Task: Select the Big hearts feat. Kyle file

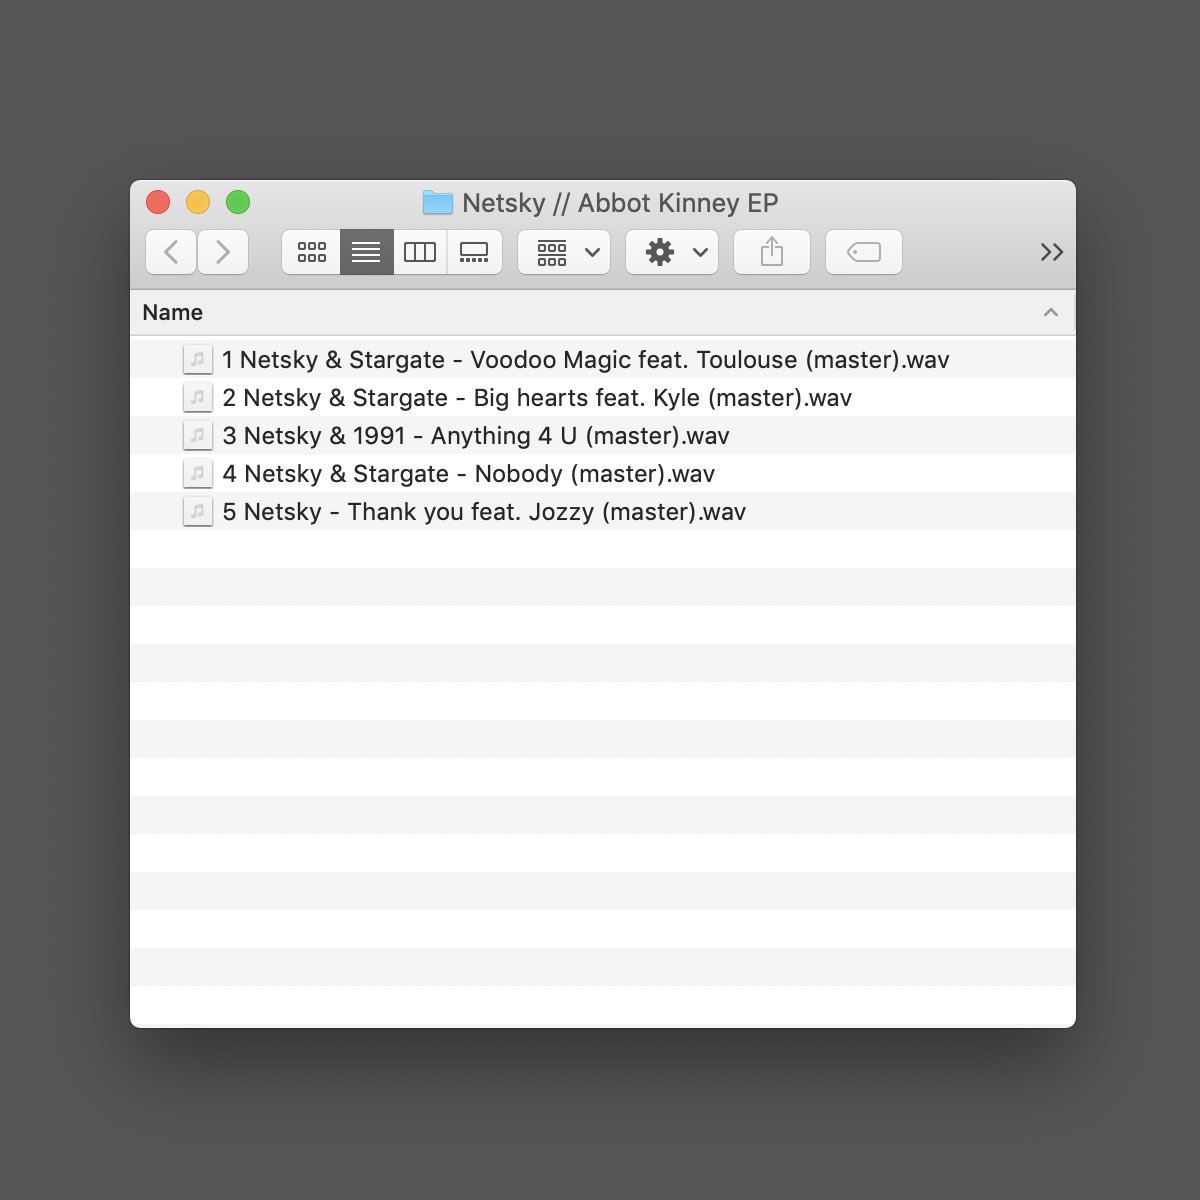Action: (603, 397)
